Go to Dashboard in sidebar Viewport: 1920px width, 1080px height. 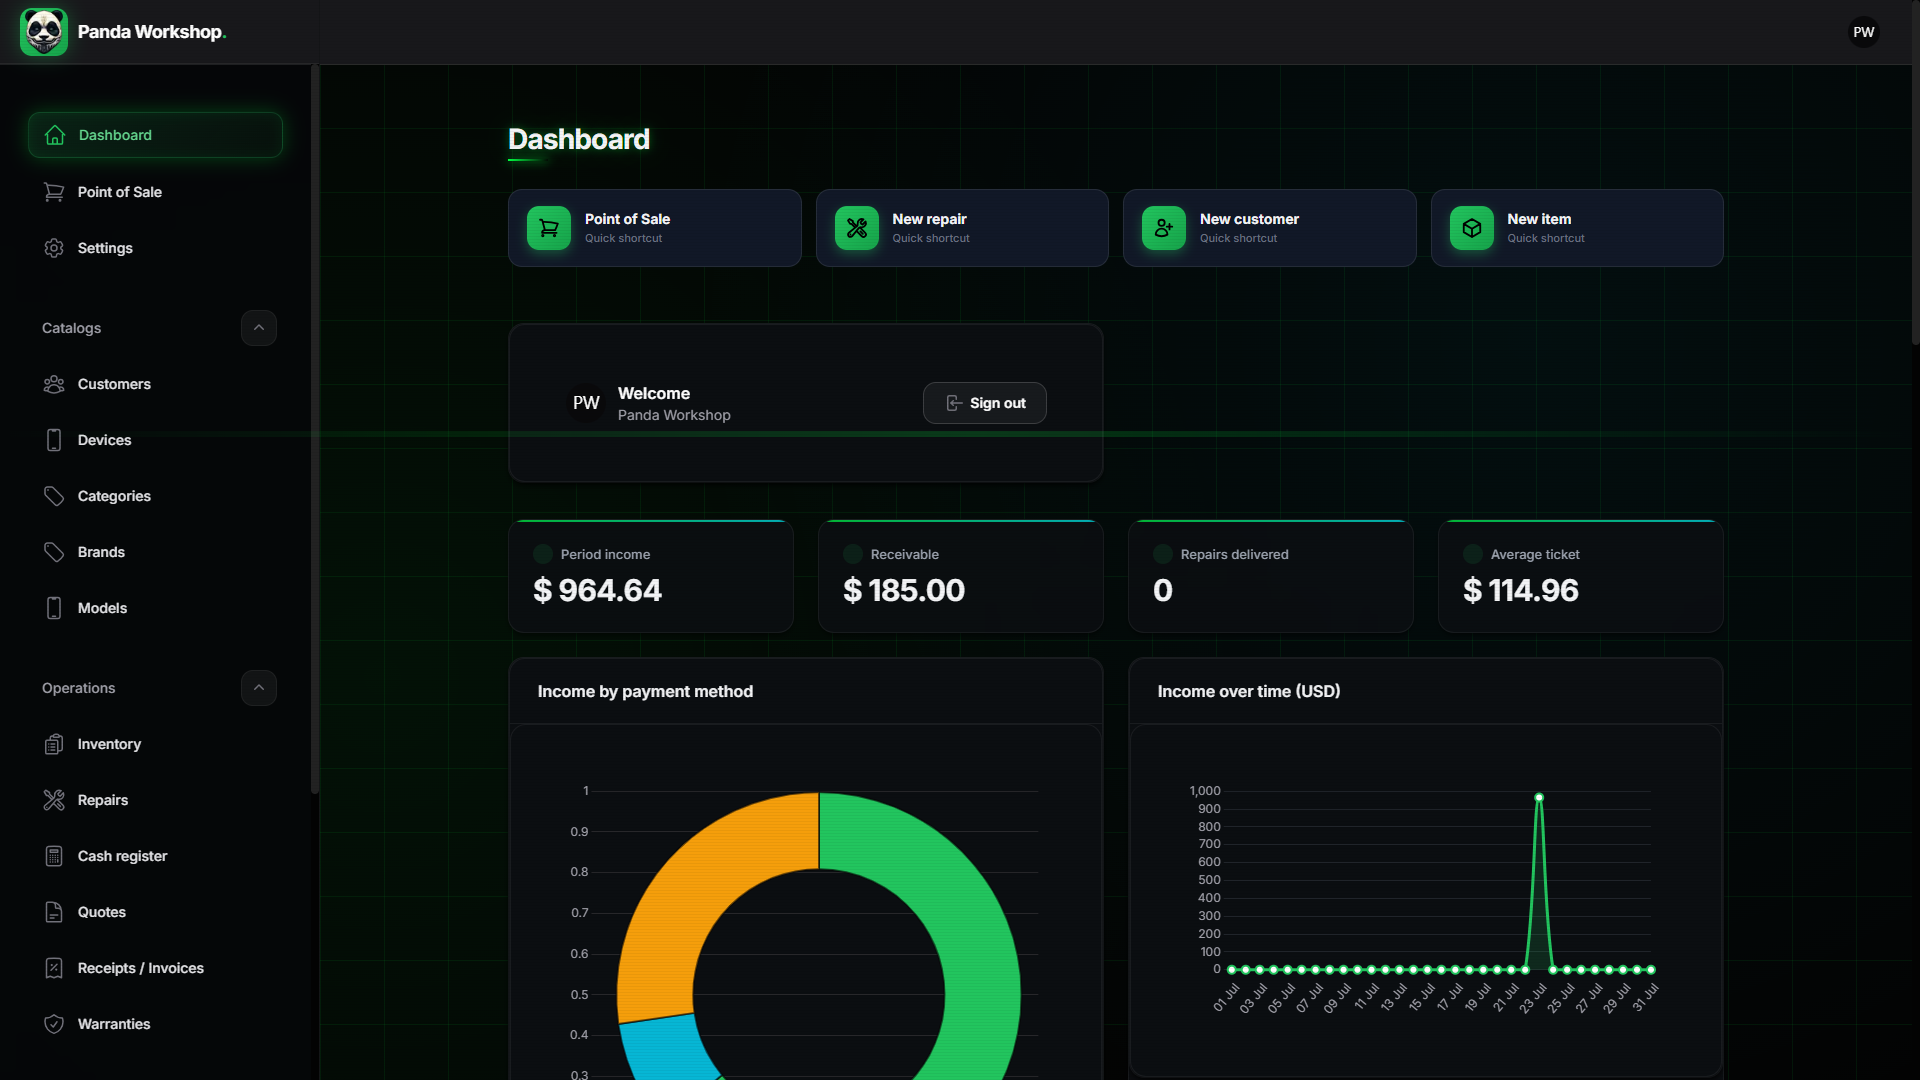click(x=155, y=135)
